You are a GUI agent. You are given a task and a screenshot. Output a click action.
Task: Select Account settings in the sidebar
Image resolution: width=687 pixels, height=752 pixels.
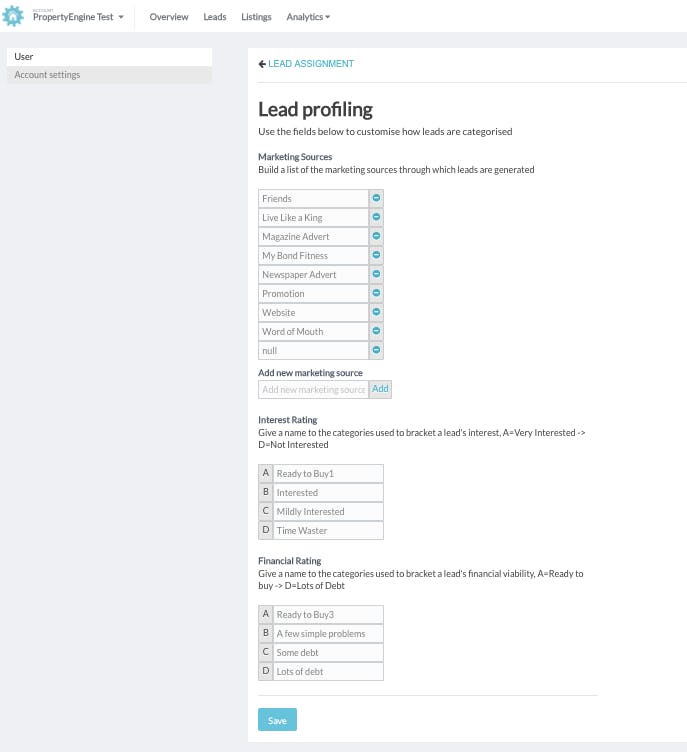pos(108,75)
